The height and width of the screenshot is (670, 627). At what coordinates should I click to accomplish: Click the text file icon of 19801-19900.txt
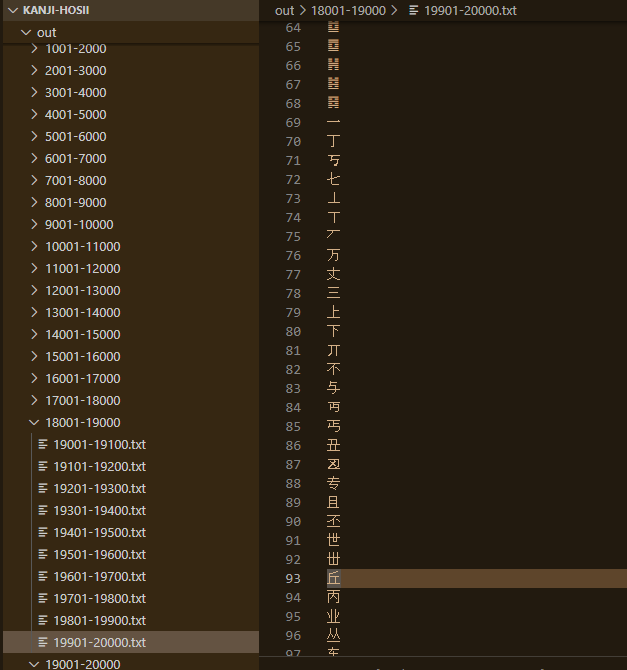[x=43, y=620]
